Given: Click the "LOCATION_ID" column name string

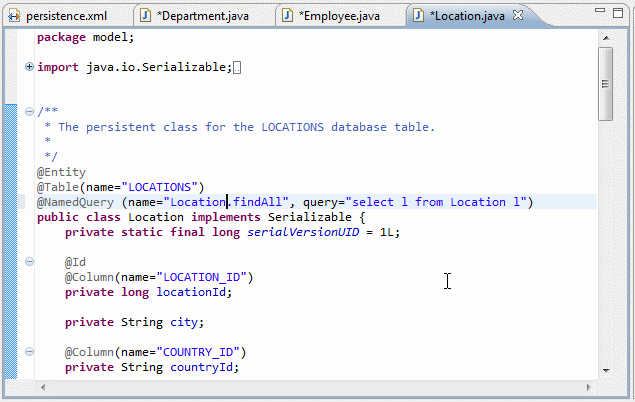Looking at the screenshot, I should (201, 277).
